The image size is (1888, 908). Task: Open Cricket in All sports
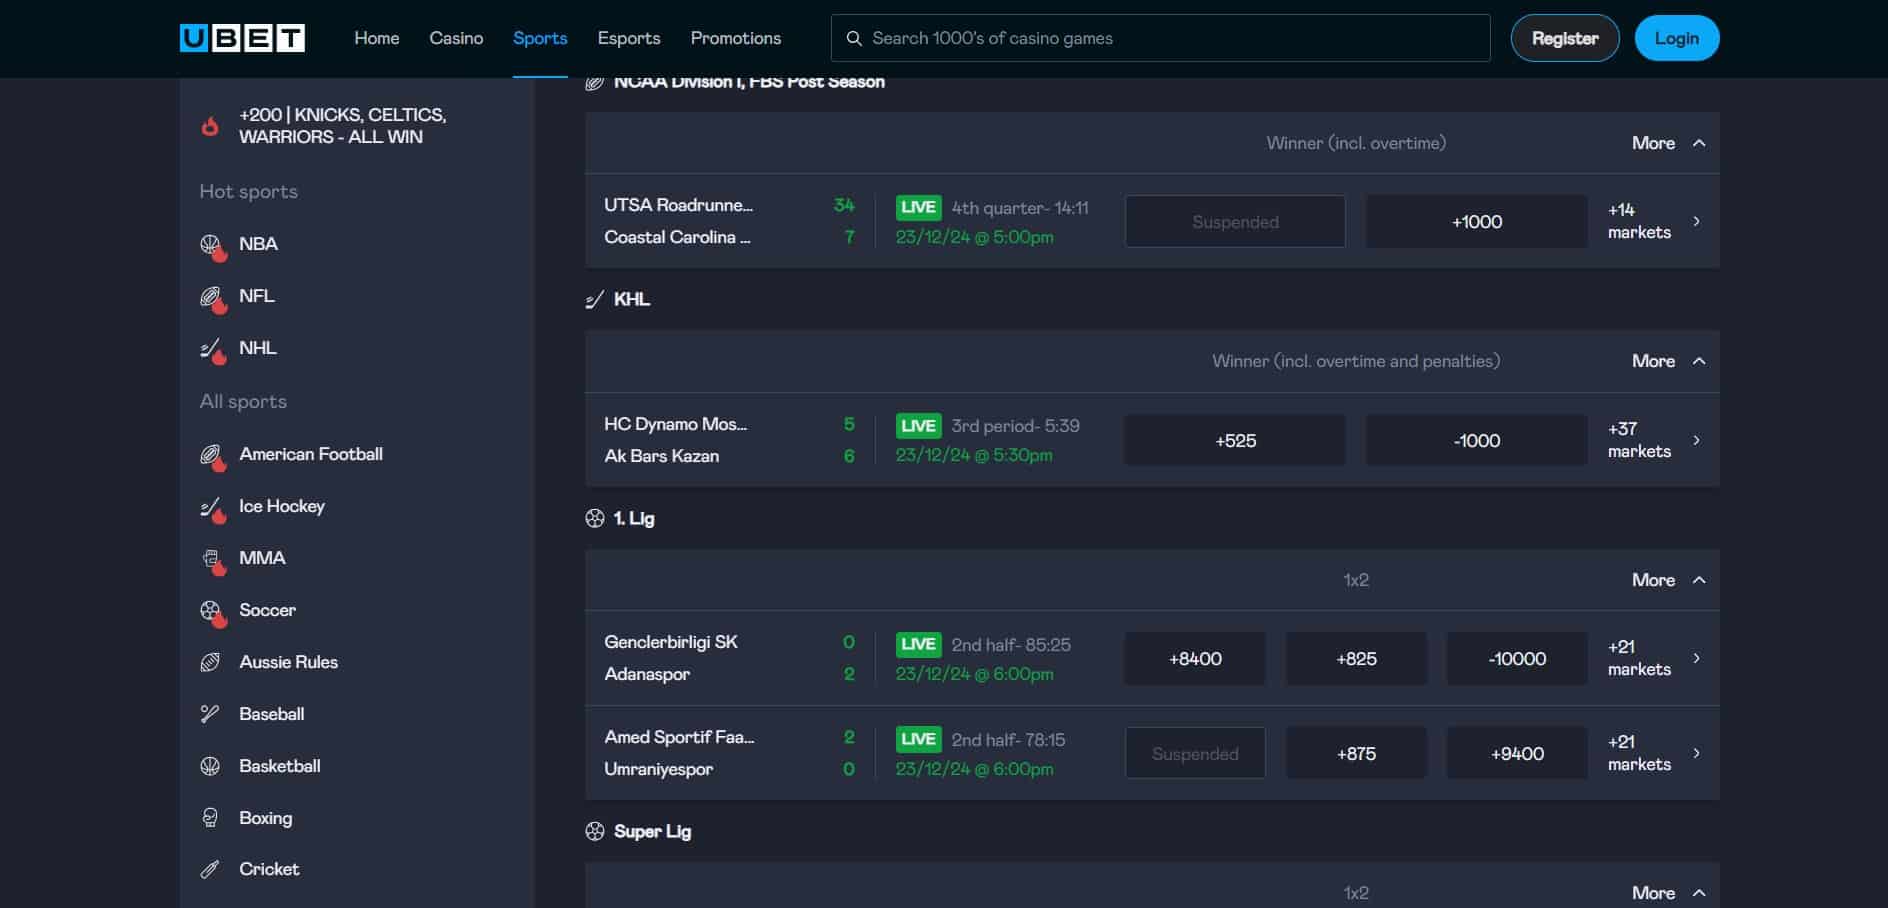(269, 869)
